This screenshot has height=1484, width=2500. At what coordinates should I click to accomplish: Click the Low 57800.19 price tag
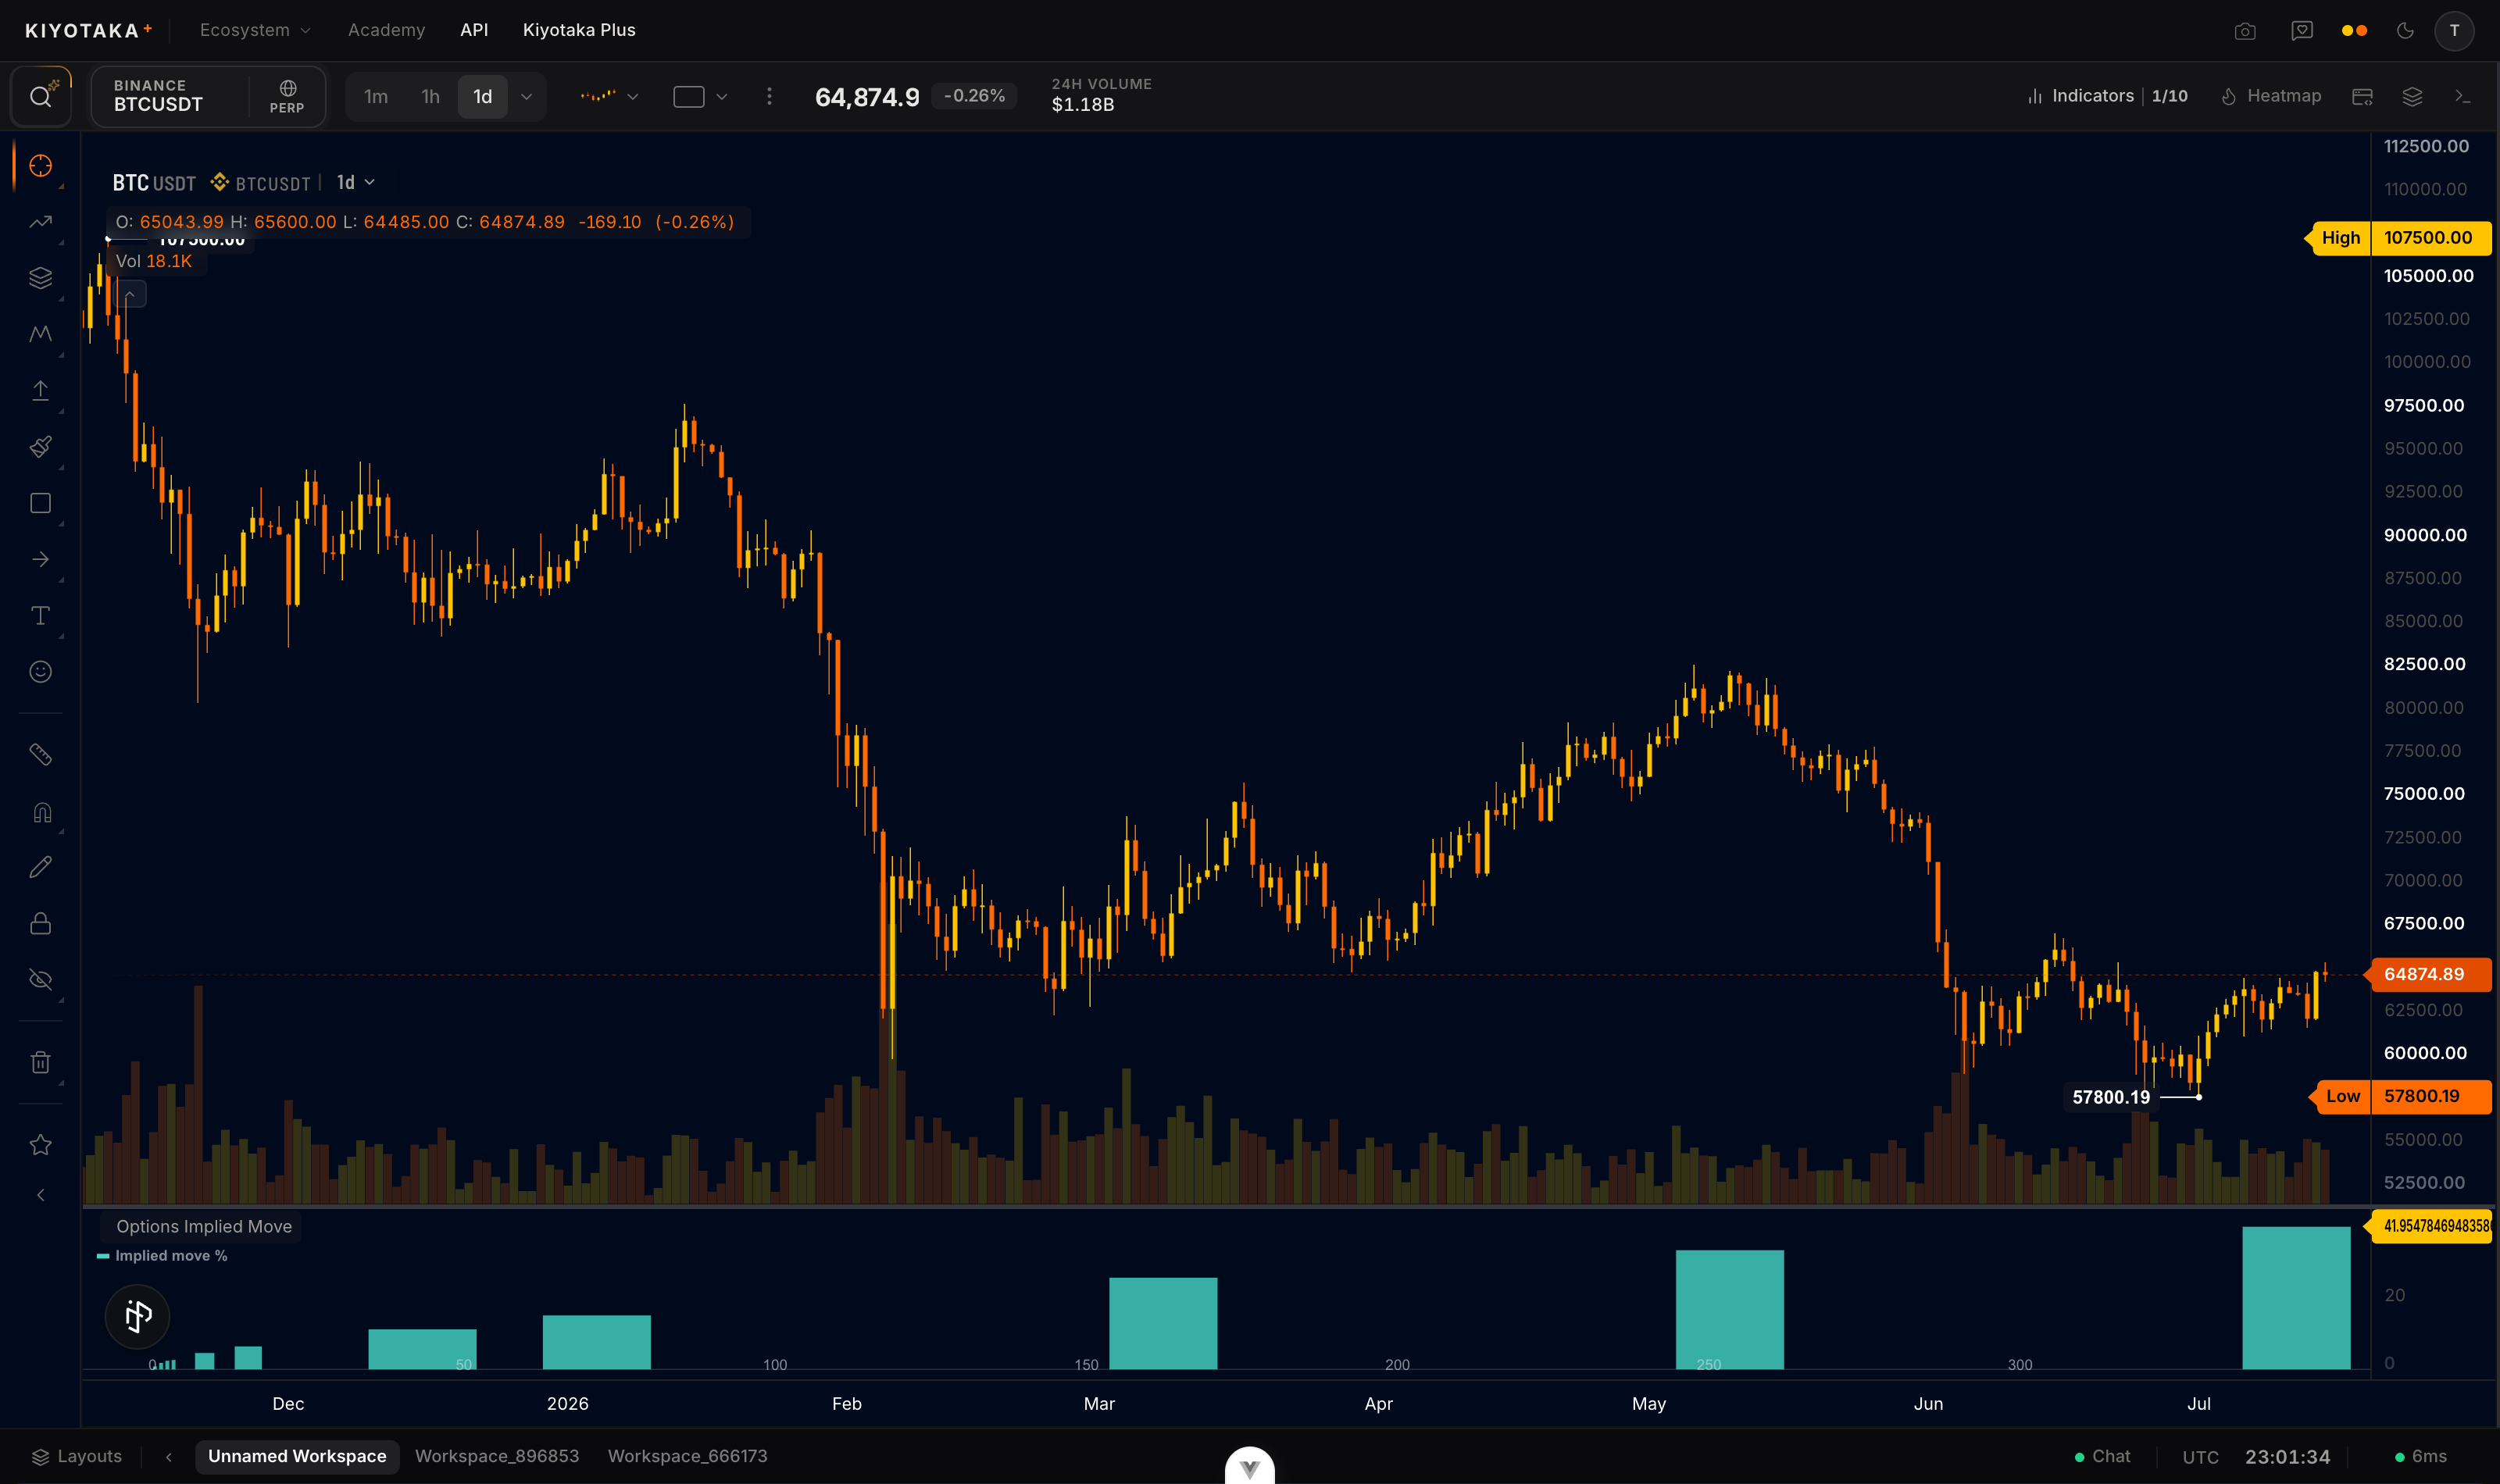click(2400, 1096)
